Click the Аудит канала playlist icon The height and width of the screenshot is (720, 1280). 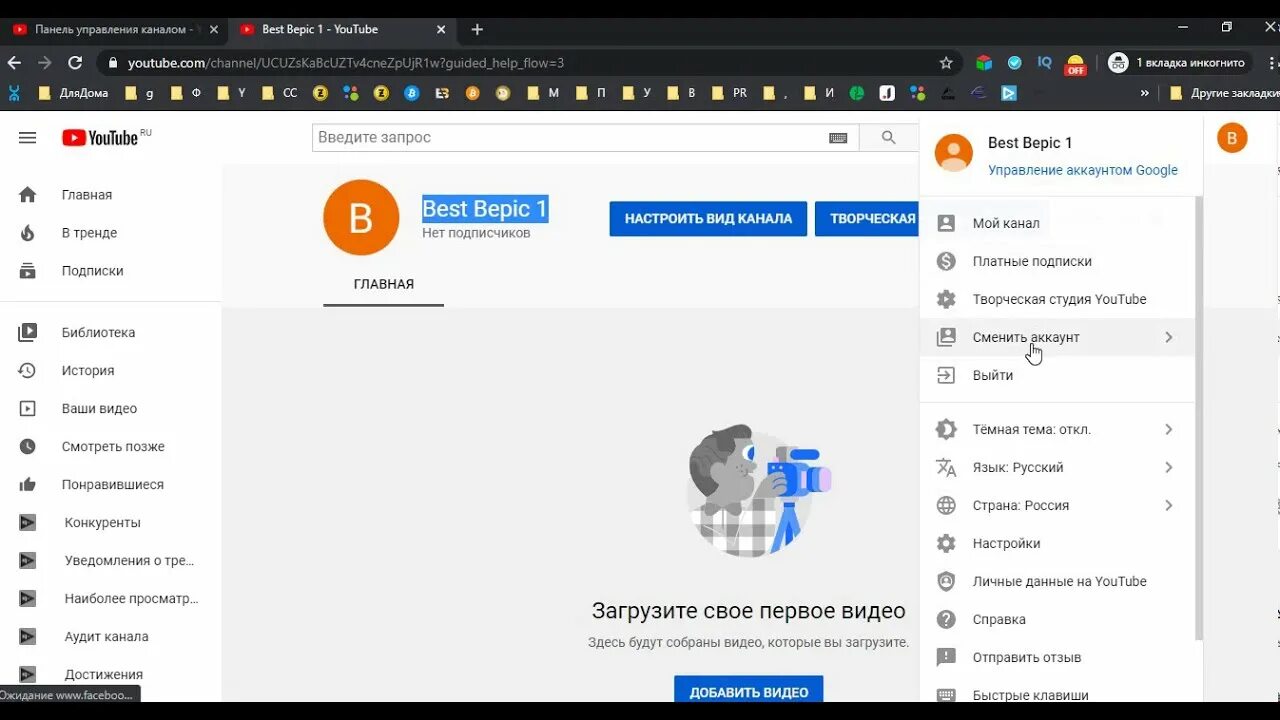click(x=28, y=637)
